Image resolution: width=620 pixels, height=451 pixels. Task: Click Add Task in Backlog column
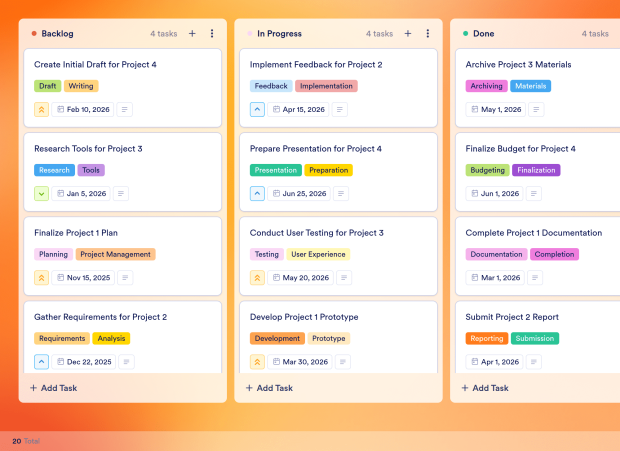pos(54,388)
